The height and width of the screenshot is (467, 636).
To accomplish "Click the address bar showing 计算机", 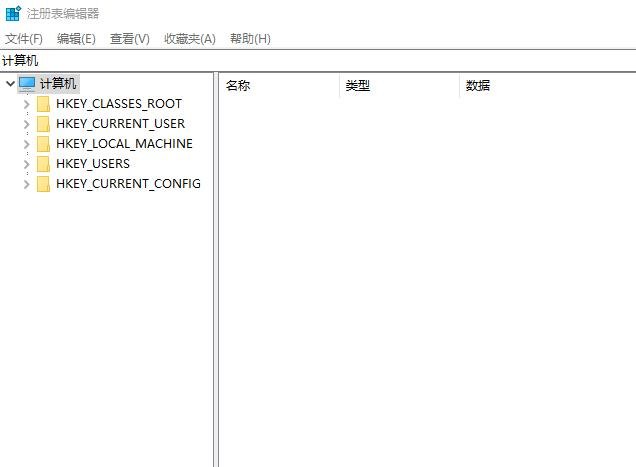I will tap(318, 61).
